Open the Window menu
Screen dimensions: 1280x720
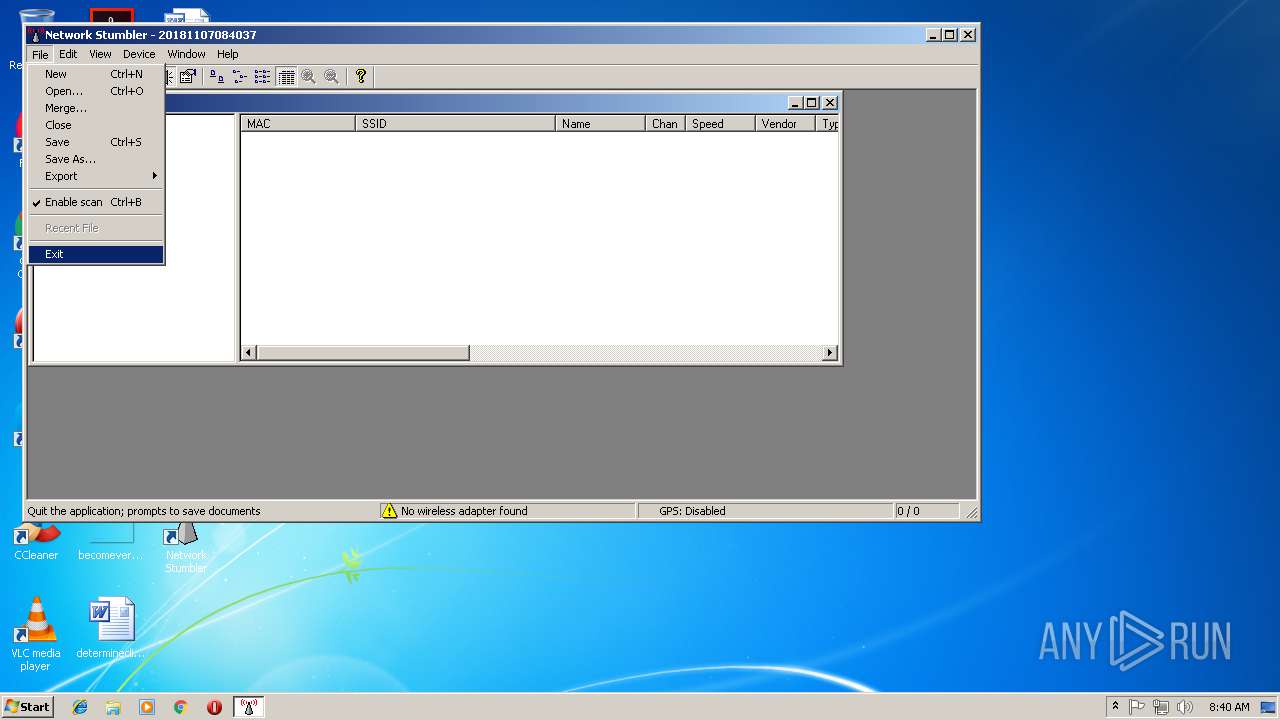186,54
